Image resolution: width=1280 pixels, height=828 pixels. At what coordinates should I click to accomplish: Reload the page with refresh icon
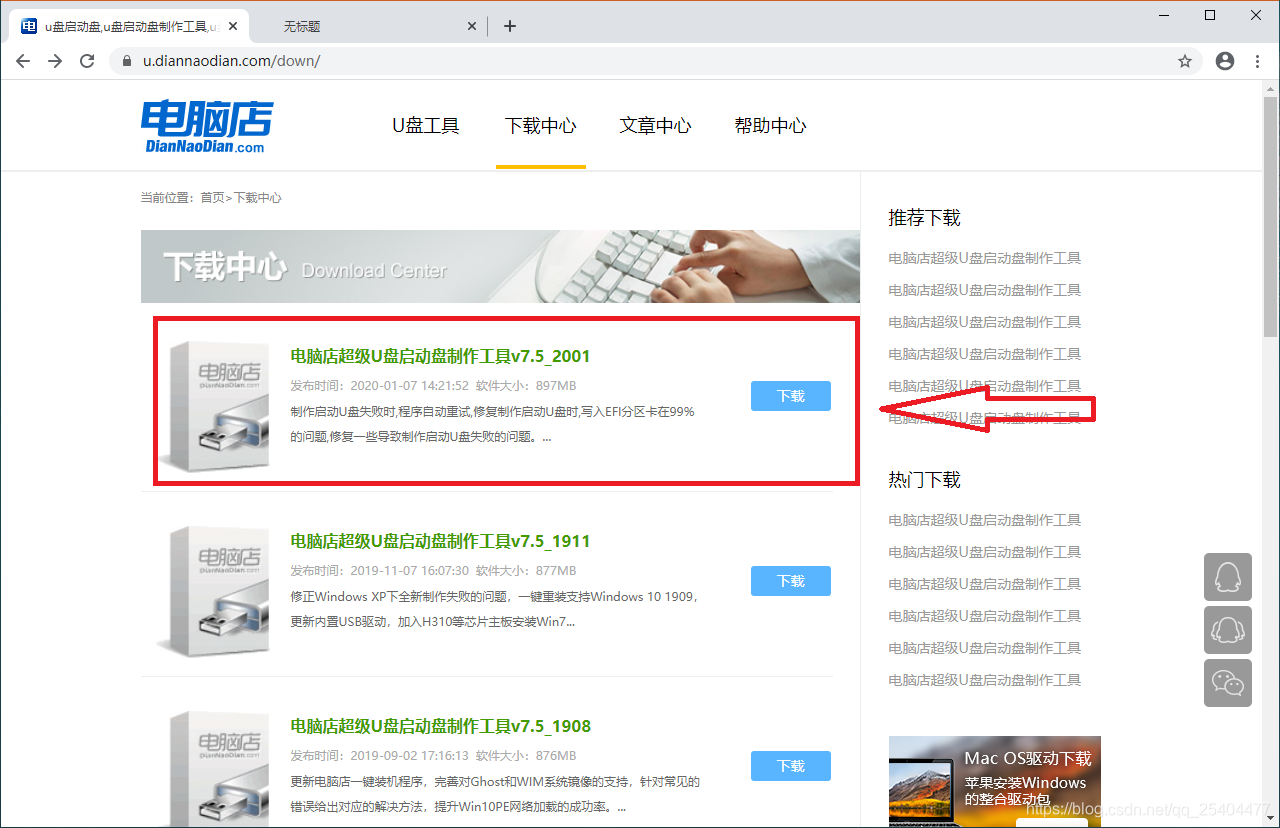click(x=87, y=61)
